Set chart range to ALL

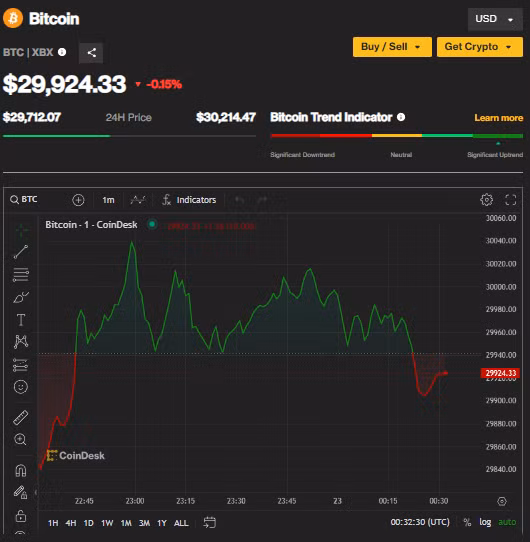point(181,523)
